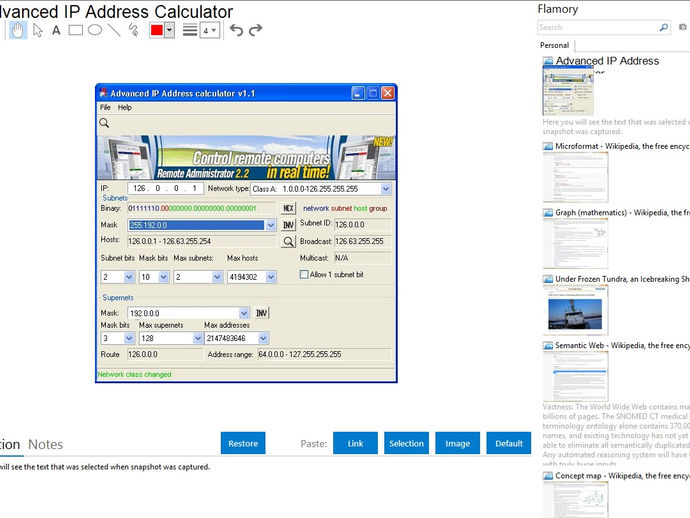Click the Concept map snapshot title

[622, 476]
